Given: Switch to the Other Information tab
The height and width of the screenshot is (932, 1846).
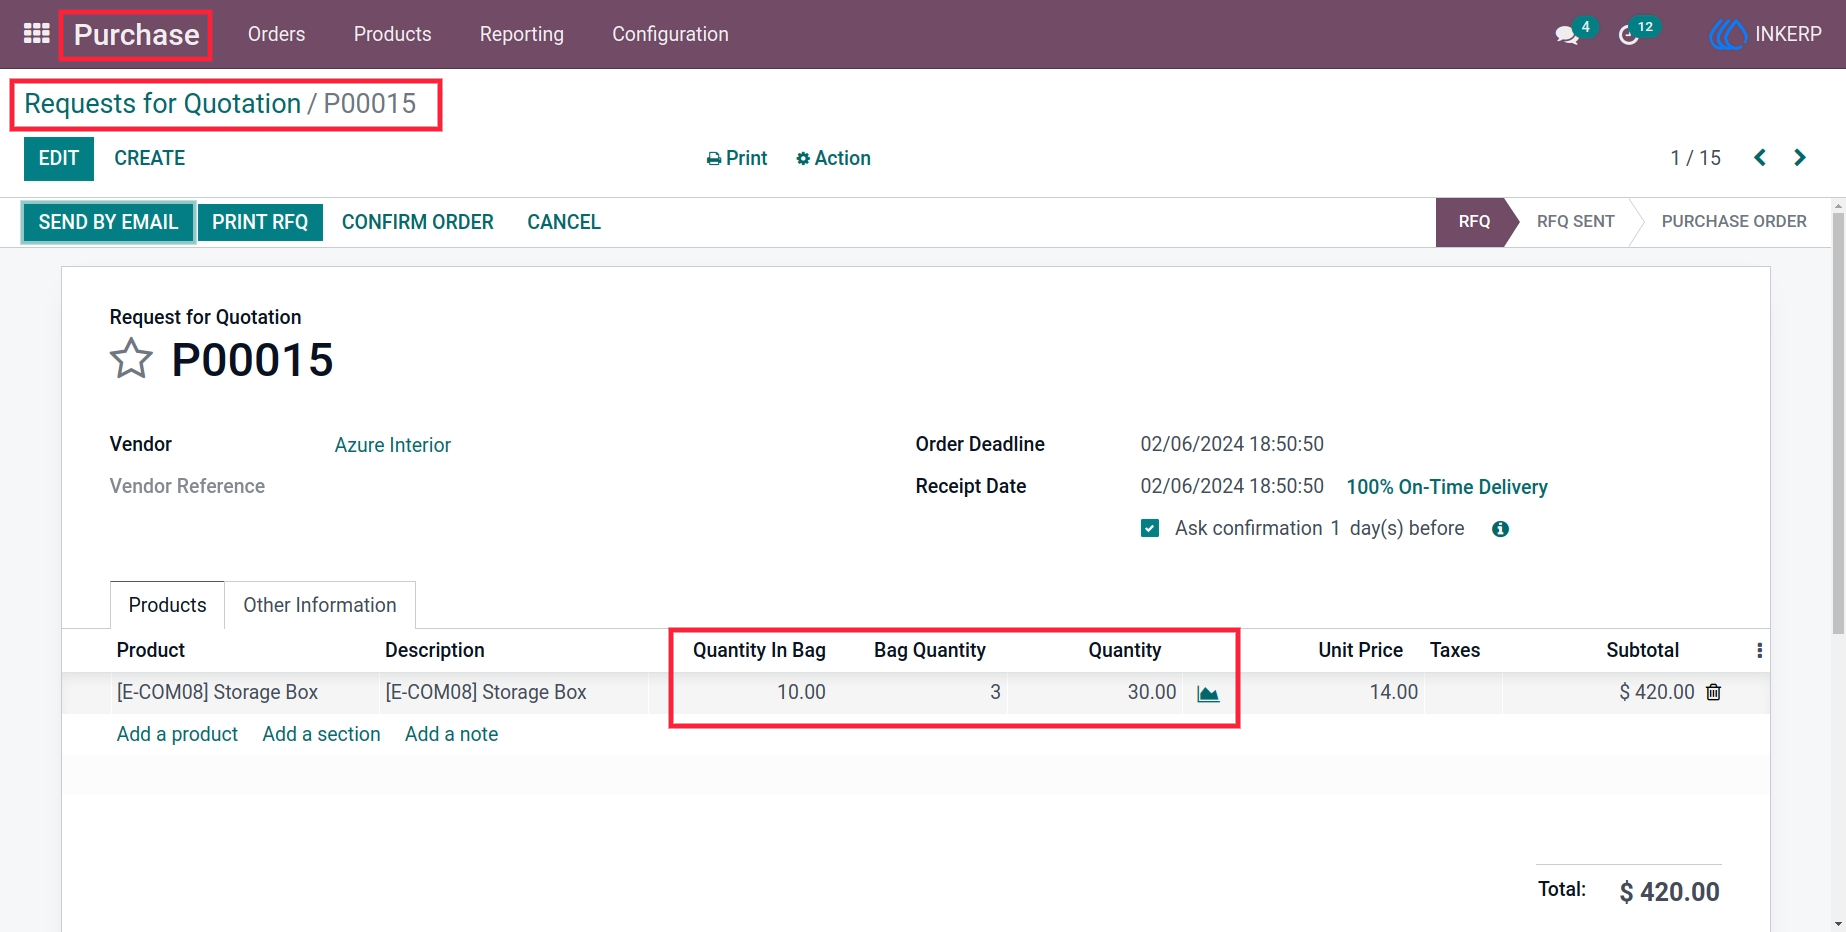Looking at the screenshot, I should [x=320, y=605].
